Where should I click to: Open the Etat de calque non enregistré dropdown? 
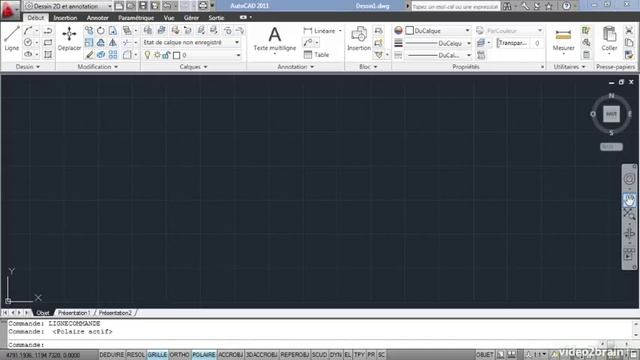191,42
